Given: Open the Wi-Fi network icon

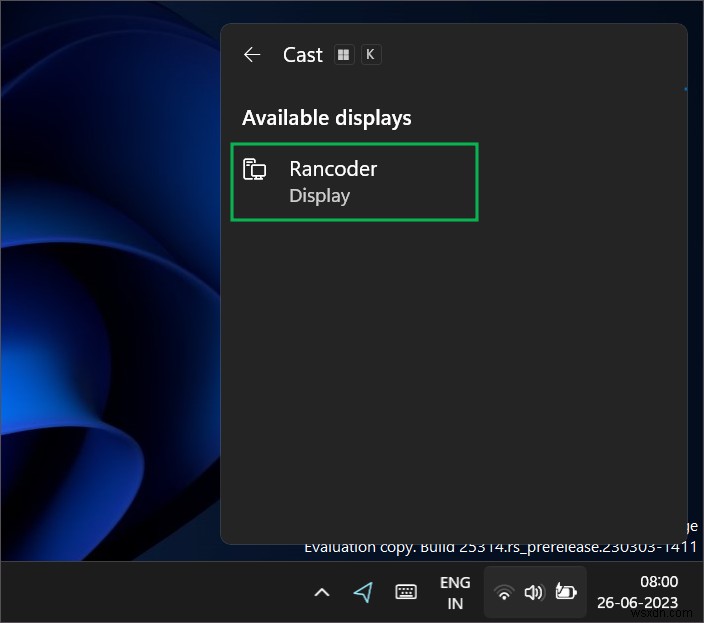Looking at the screenshot, I should 504,592.
